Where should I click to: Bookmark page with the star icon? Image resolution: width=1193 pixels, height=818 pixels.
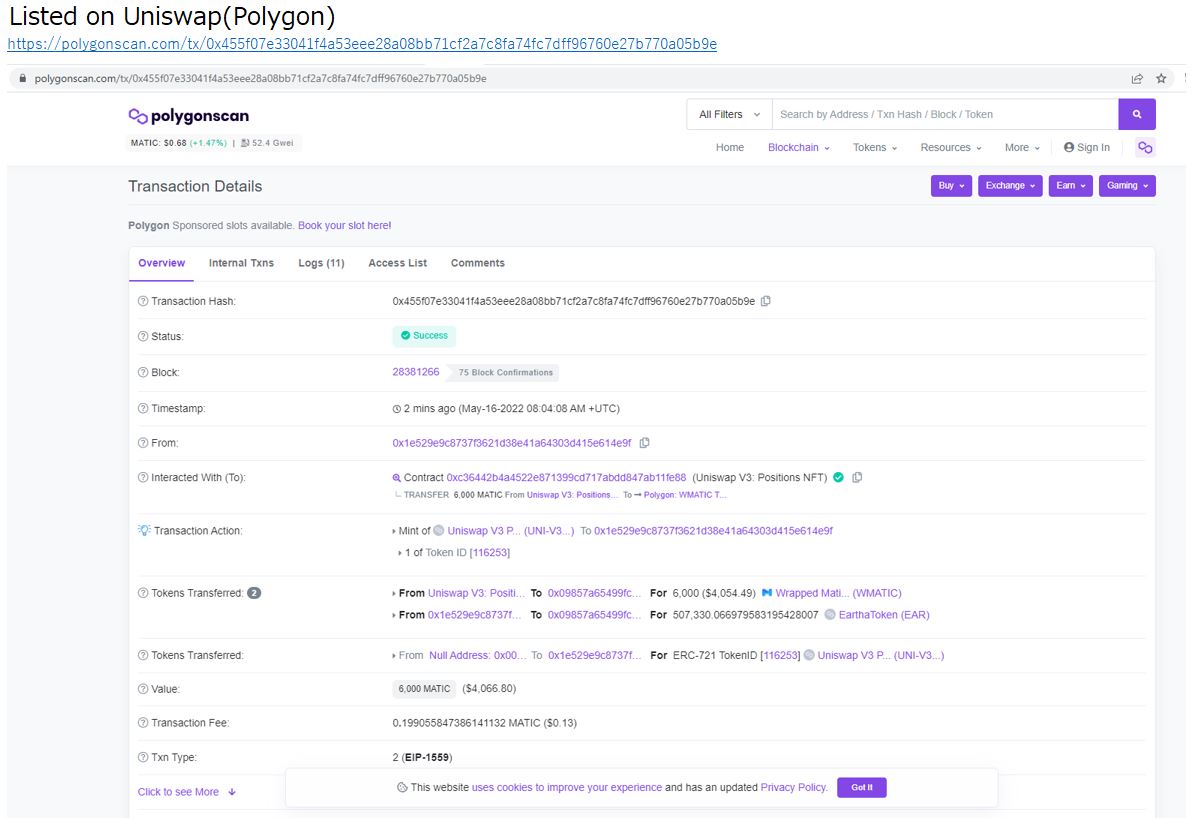(x=1161, y=78)
